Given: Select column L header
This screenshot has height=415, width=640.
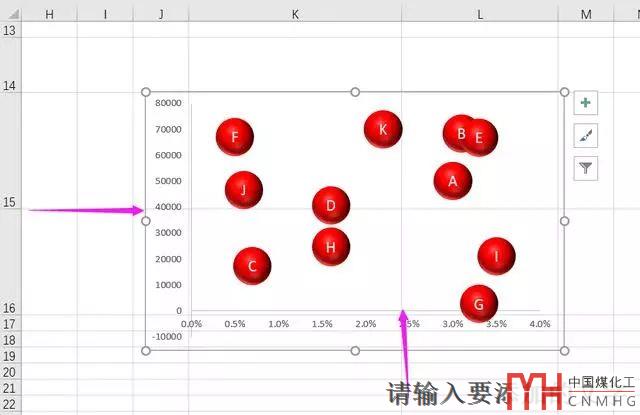Looking at the screenshot, I should tap(480, 14).
